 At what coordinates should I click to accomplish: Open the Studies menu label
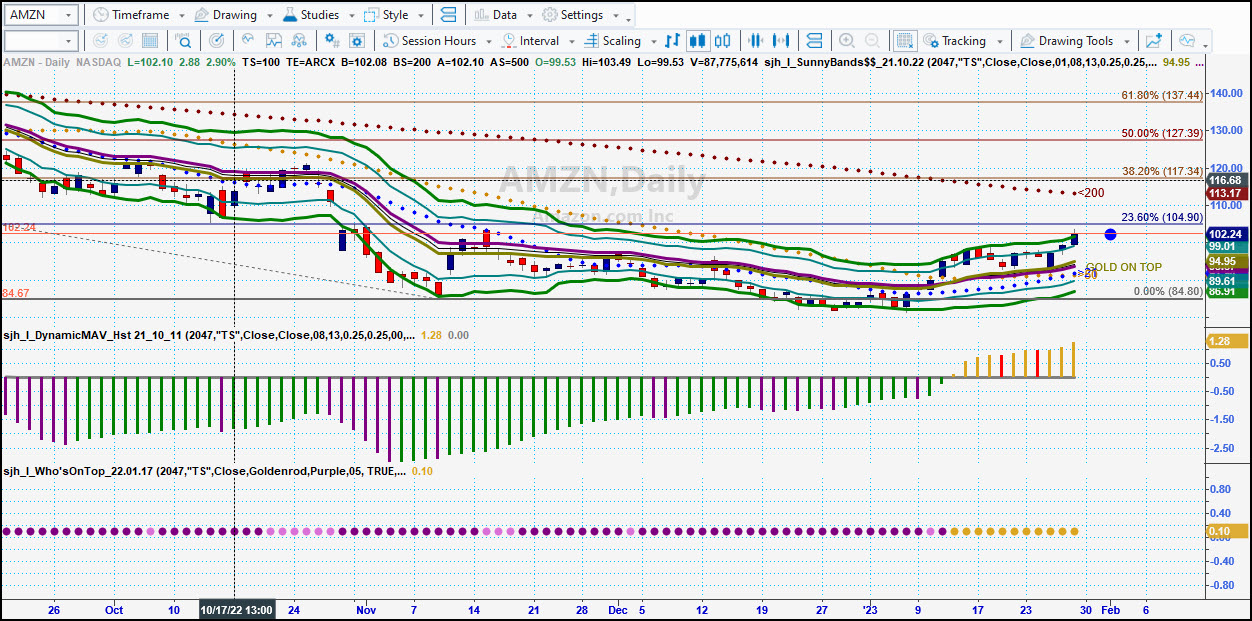click(320, 15)
